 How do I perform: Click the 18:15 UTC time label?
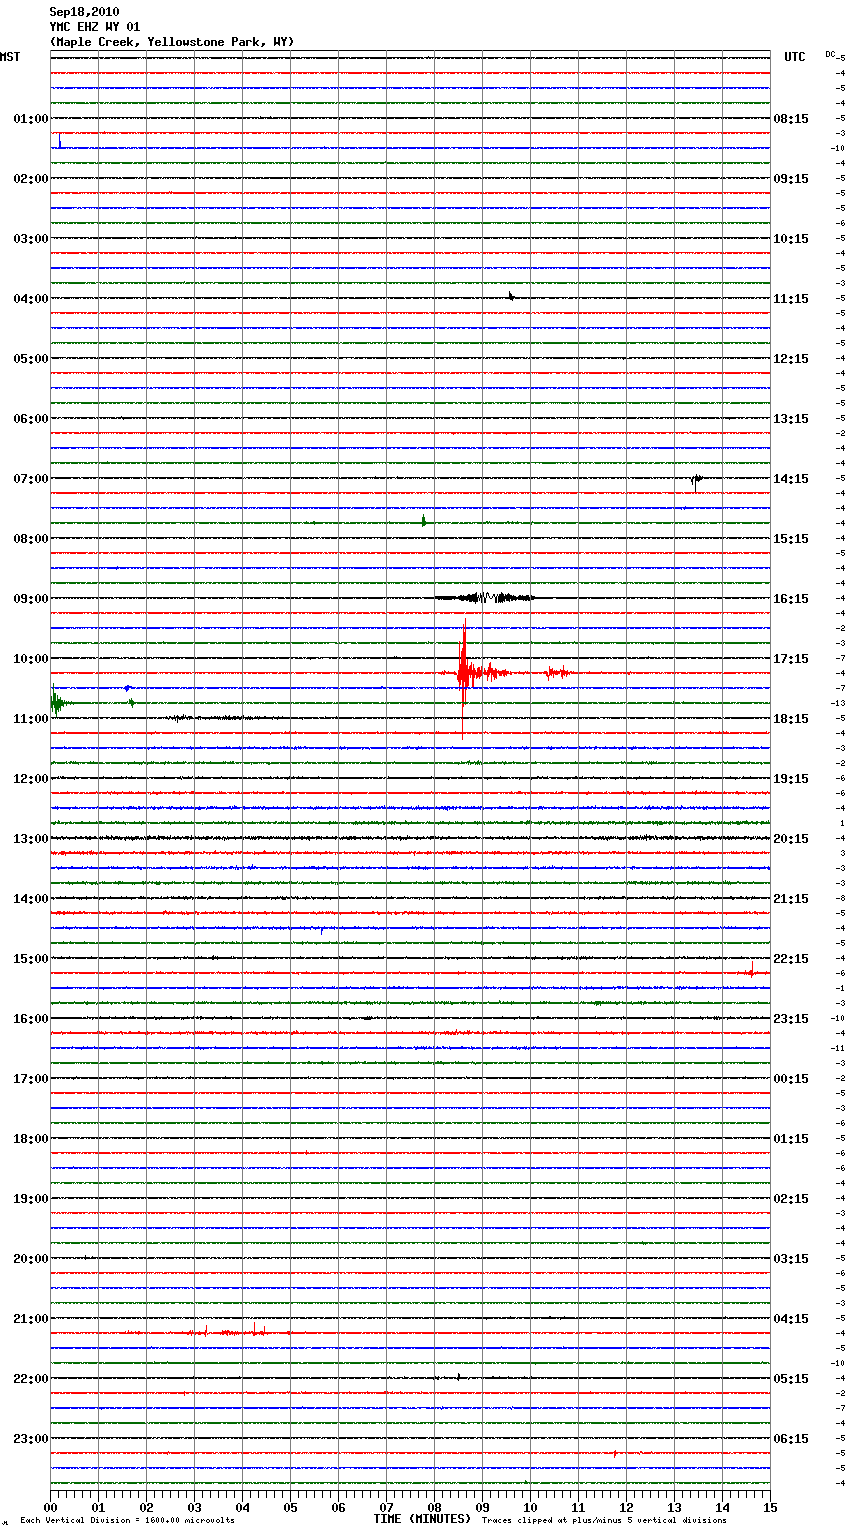coord(791,719)
